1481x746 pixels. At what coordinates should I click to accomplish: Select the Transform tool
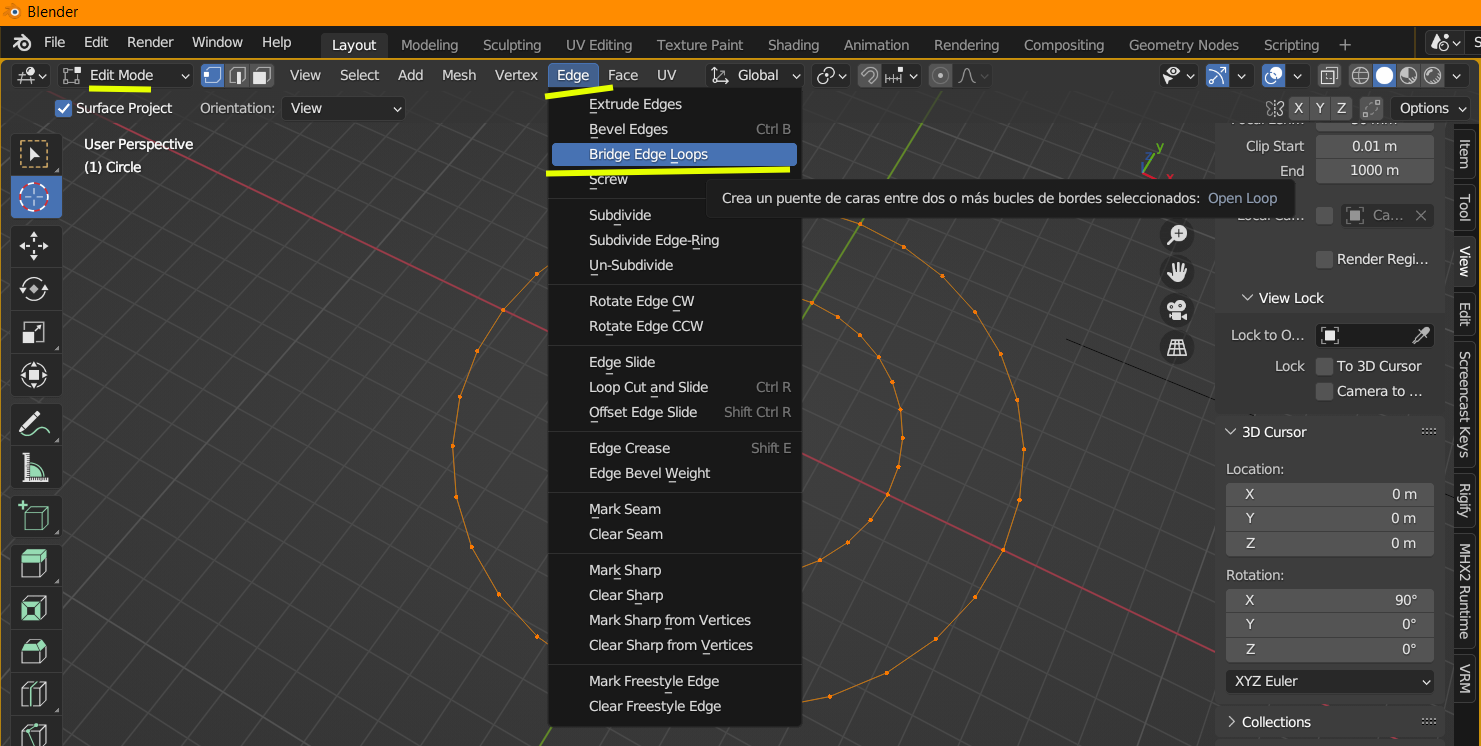[x=34, y=375]
